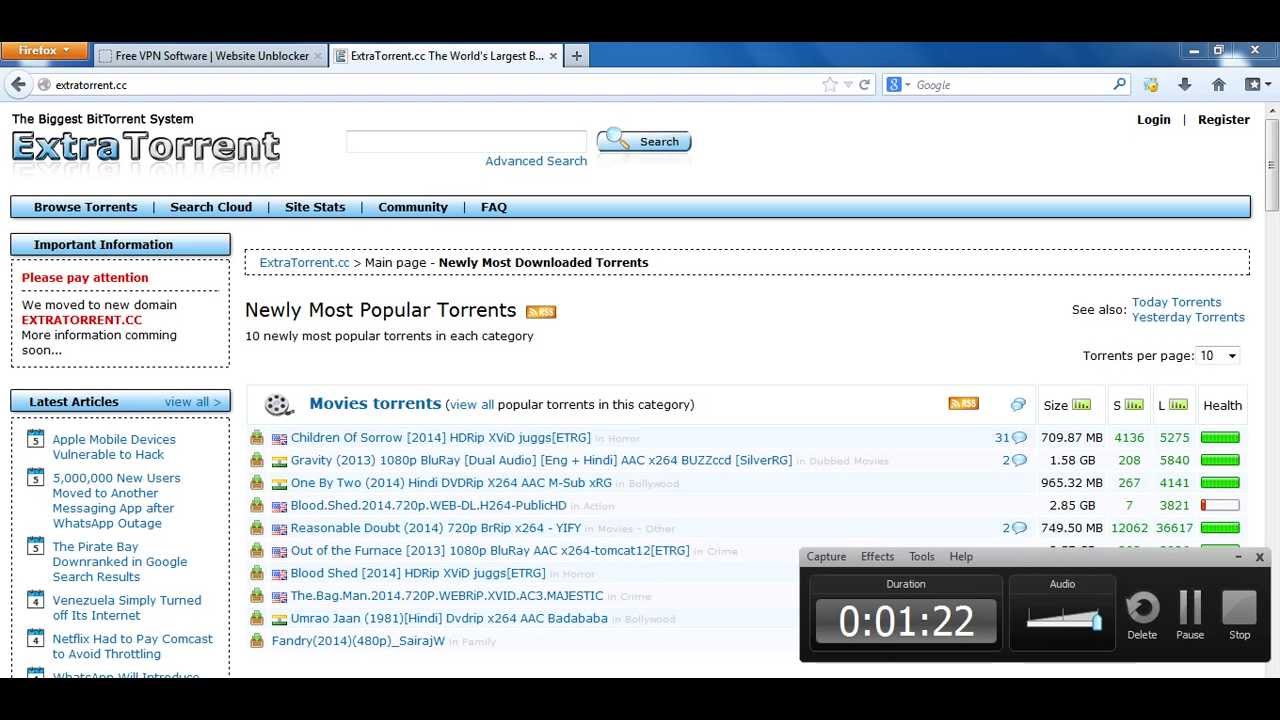Viewport: 1280px width, 720px height.
Task: Focus the ExtraTorrent search input field
Action: (466, 141)
